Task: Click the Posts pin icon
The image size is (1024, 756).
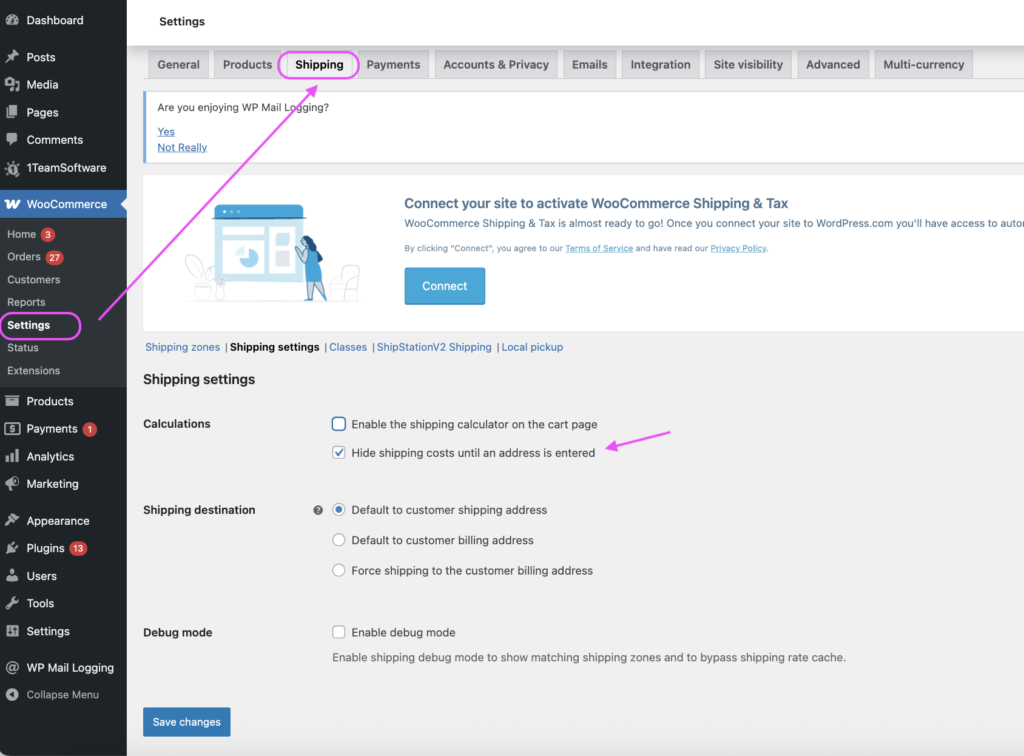Action: 12,57
